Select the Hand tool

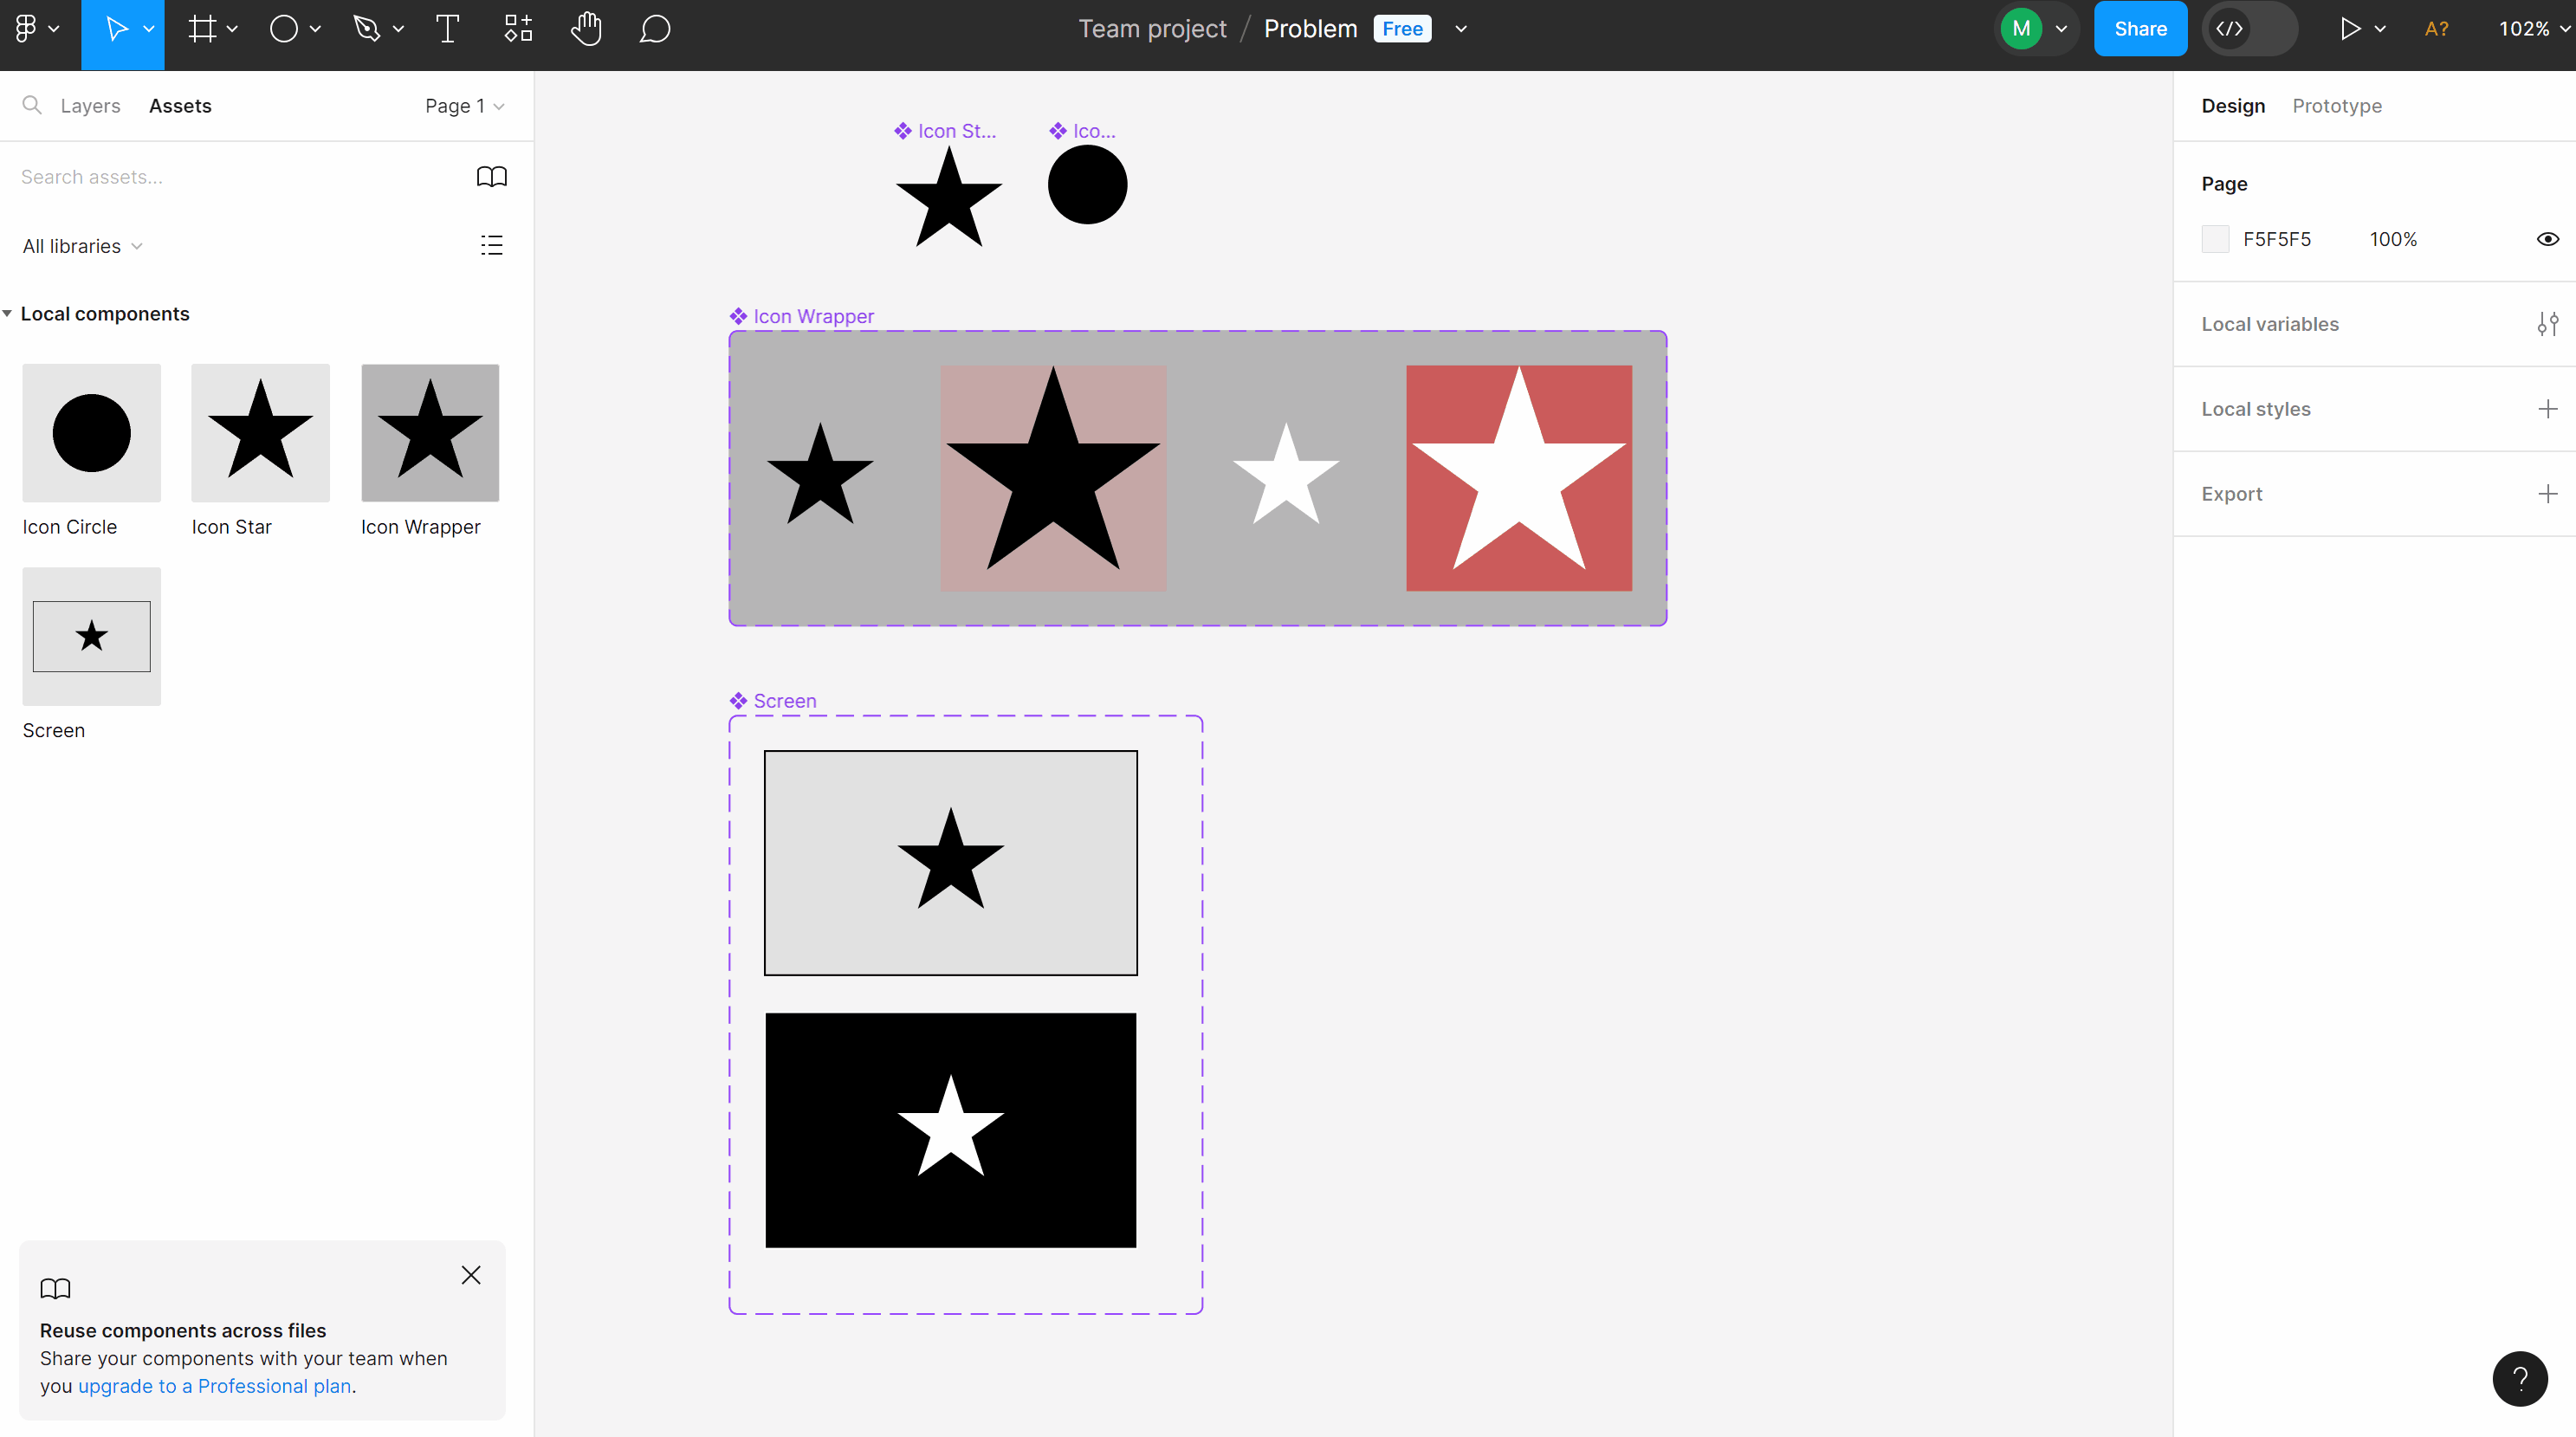click(x=586, y=29)
